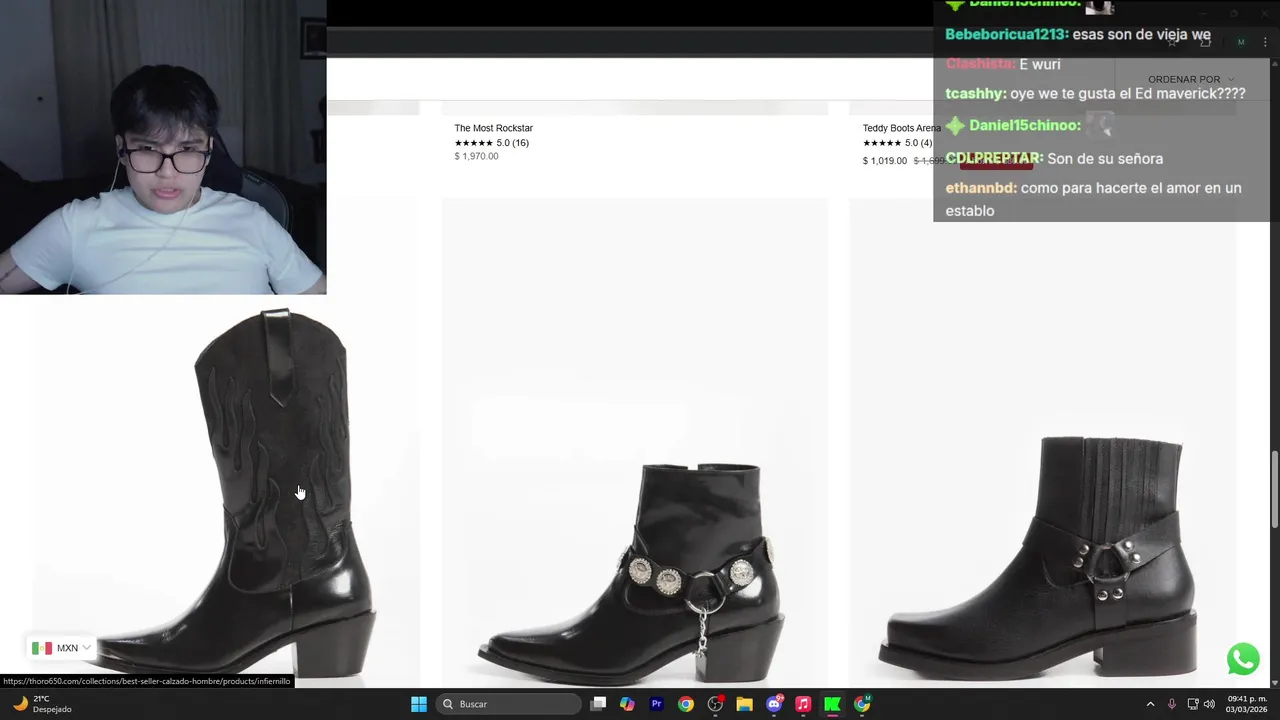Open the coin-chain ankle boot product image
Viewport: 1280px width, 720px height.
click(x=635, y=442)
